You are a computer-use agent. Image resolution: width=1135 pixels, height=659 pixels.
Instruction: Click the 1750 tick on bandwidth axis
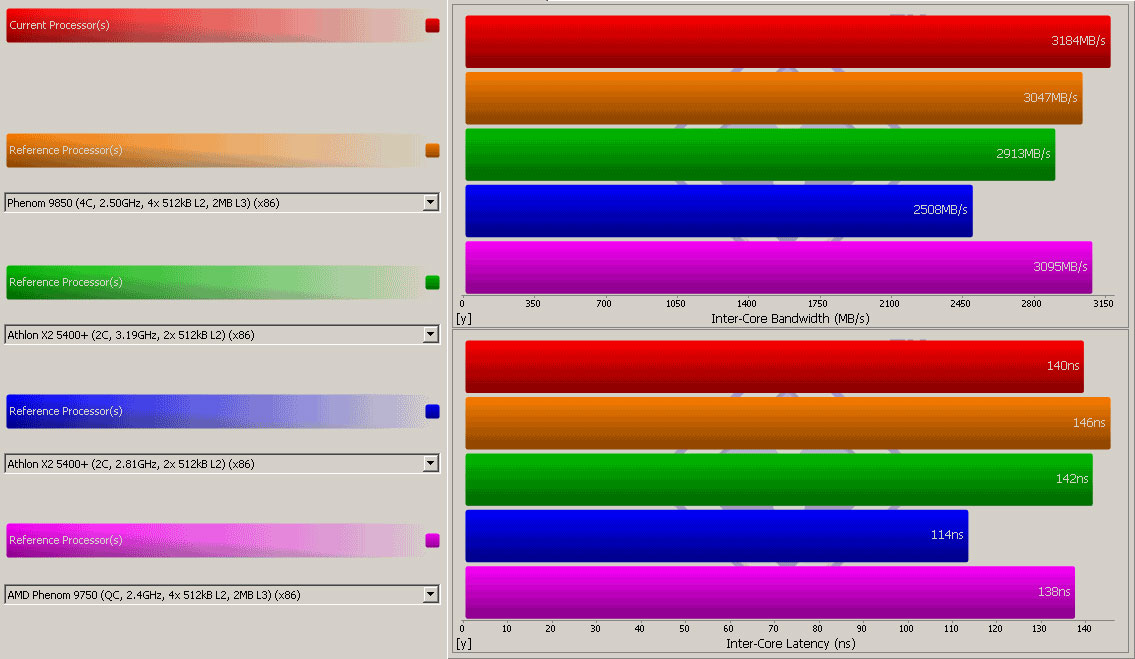pyautogui.click(x=817, y=303)
